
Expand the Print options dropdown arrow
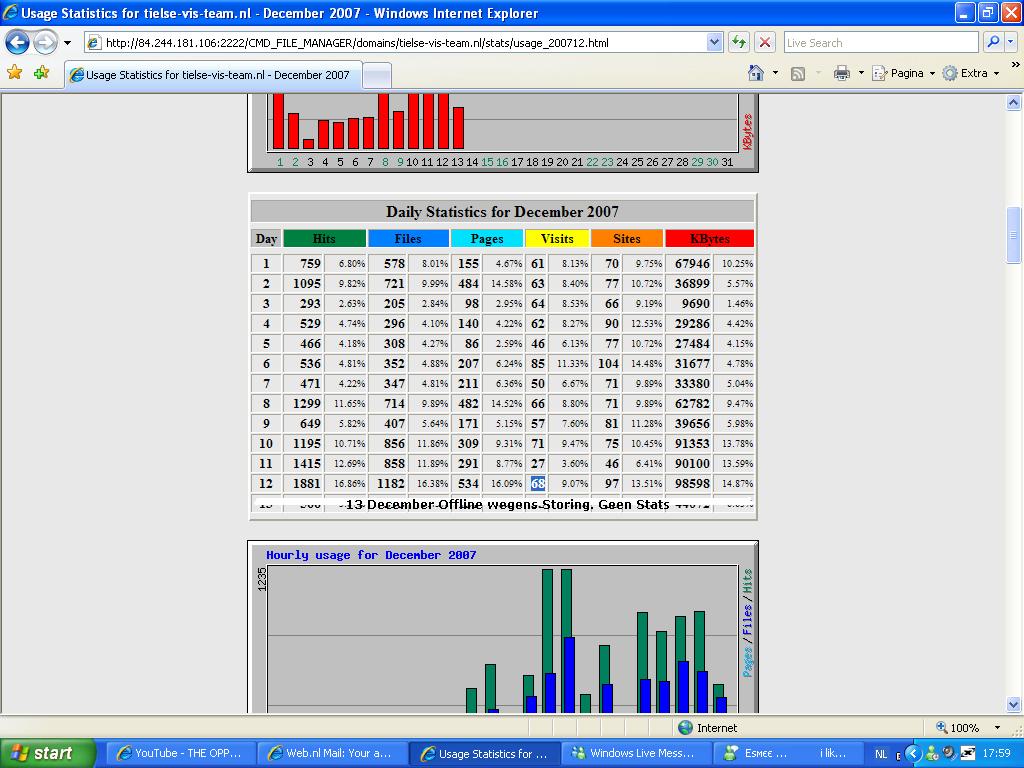pyautogui.click(x=861, y=73)
